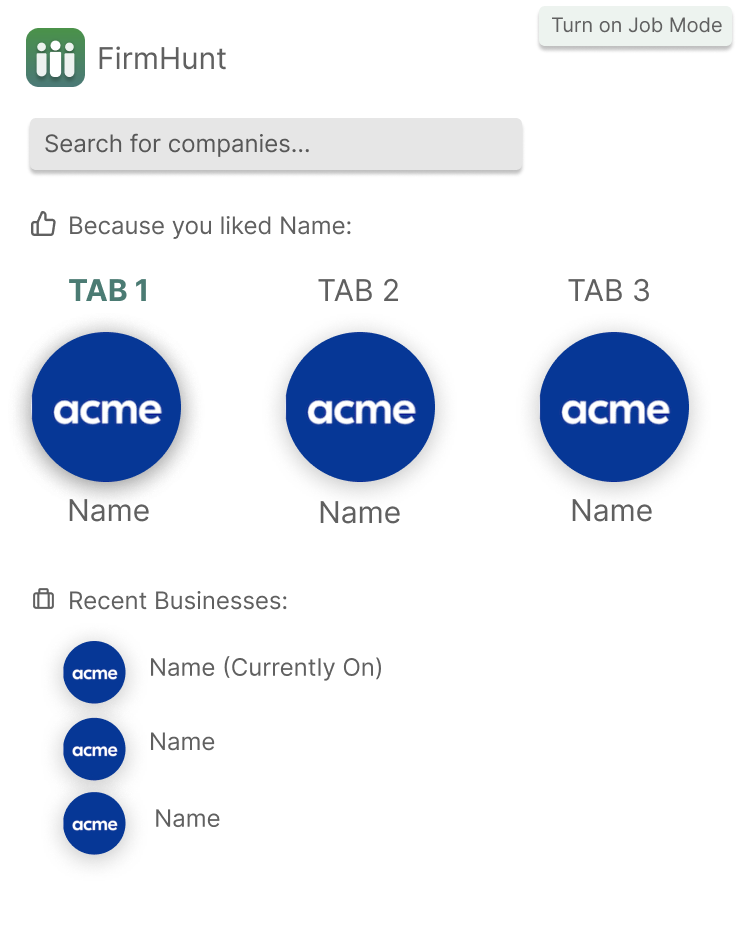
Task: Open the Name (Currently On) recent business
Action: tap(266, 667)
